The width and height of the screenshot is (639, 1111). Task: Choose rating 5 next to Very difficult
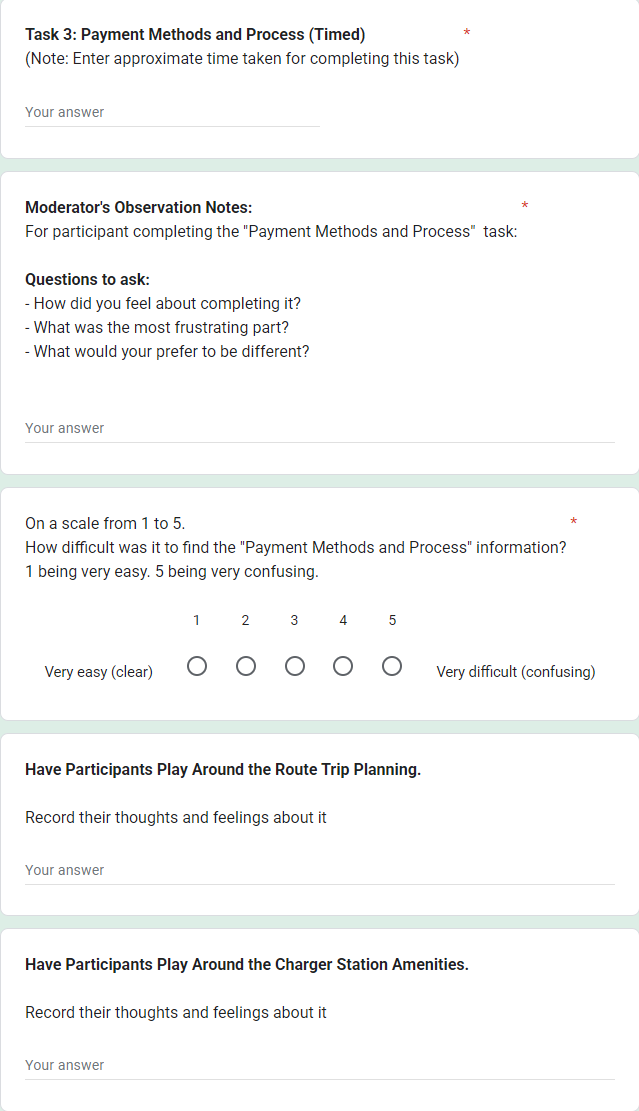[392, 666]
